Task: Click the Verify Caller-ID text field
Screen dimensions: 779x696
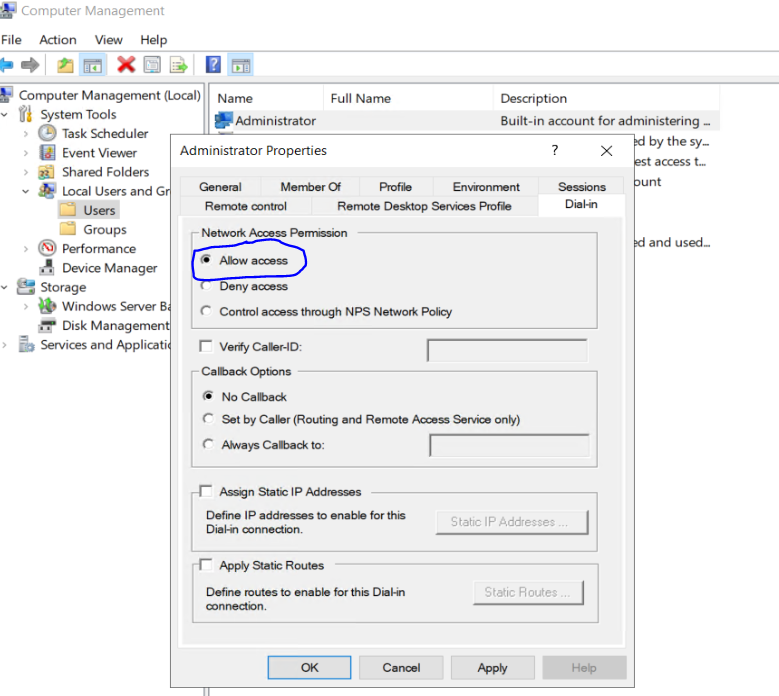Action: click(507, 350)
